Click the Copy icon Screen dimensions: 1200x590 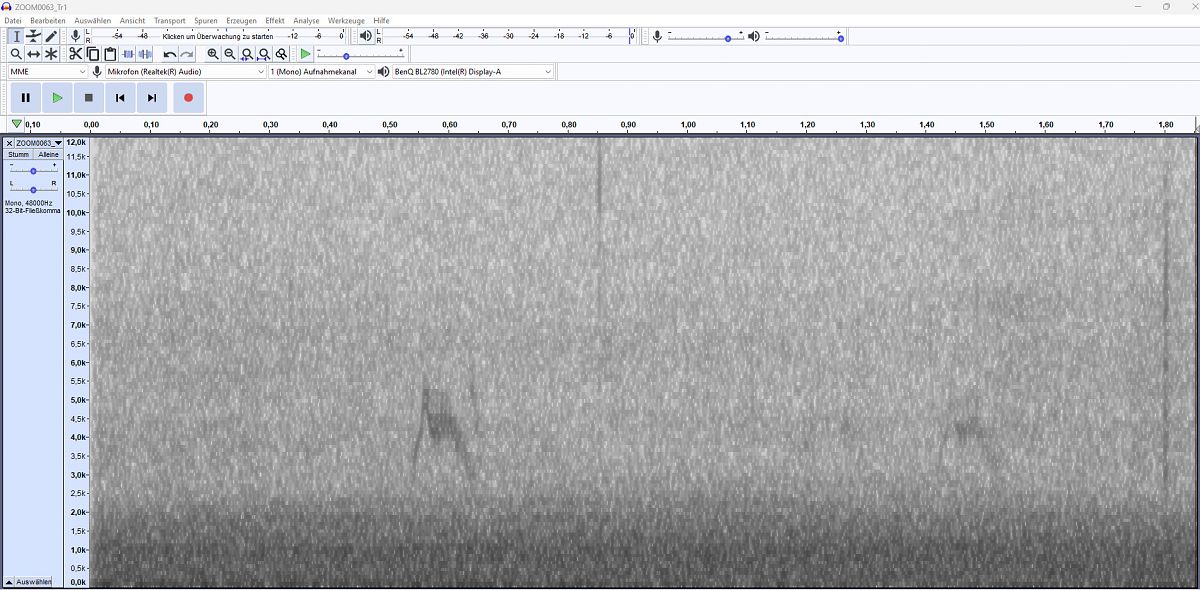pyautogui.click(x=93, y=54)
